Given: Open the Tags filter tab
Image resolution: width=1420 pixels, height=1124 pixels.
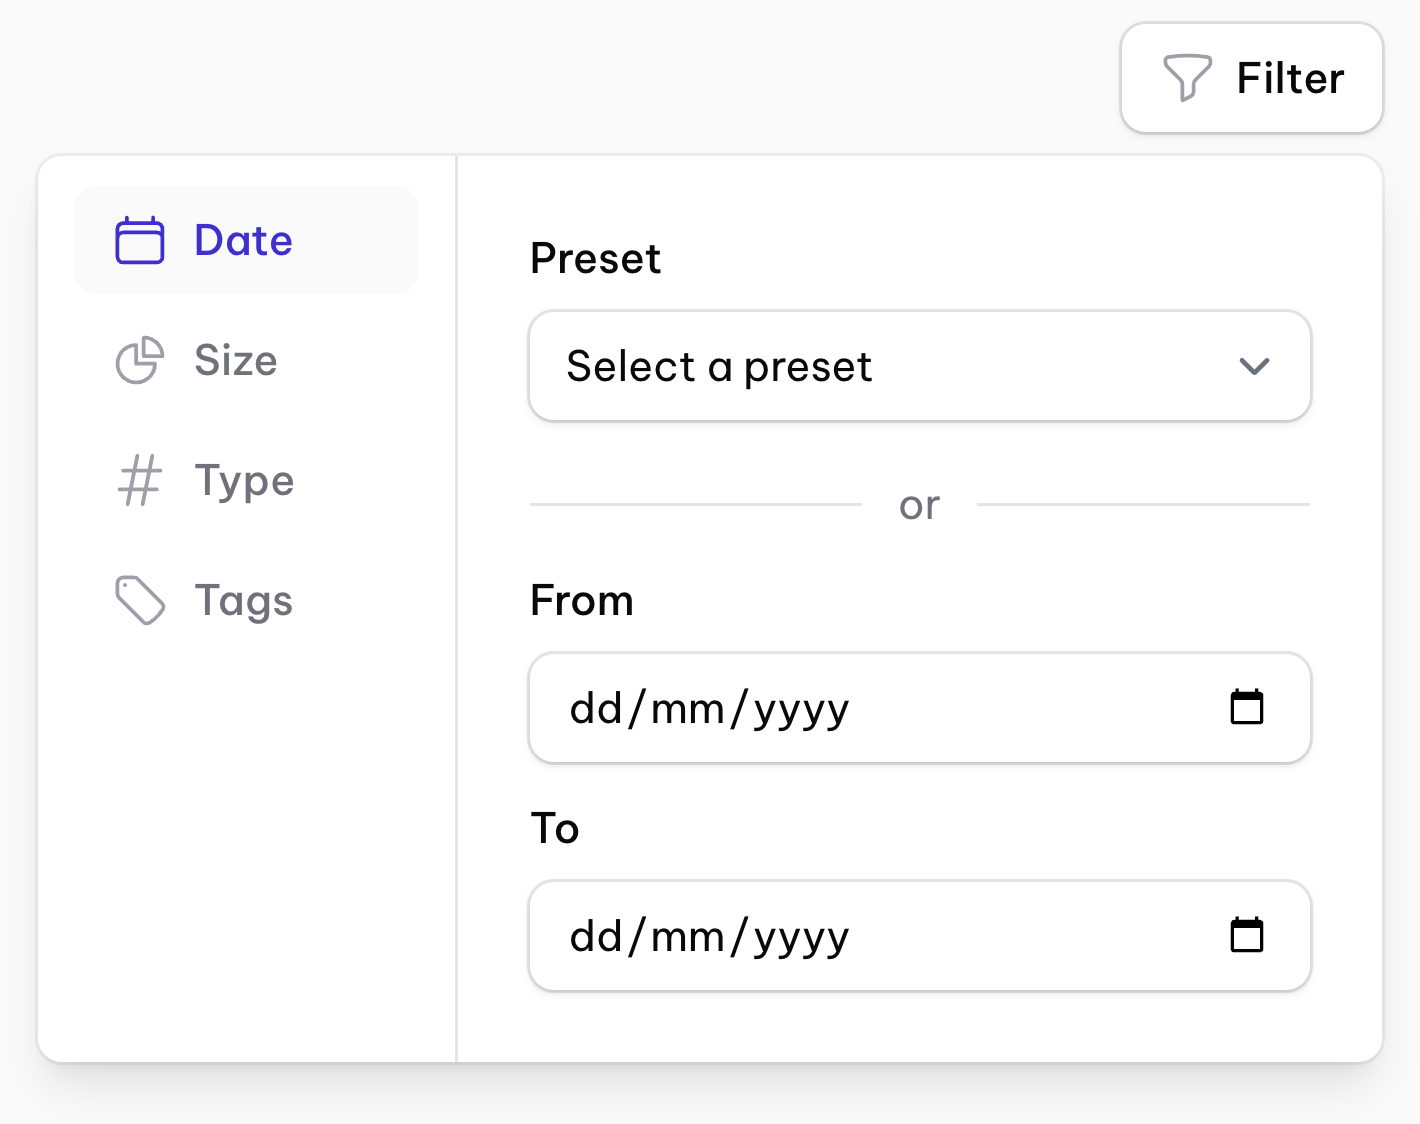Looking at the screenshot, I should pyautogui.click(x=246, y=600).
